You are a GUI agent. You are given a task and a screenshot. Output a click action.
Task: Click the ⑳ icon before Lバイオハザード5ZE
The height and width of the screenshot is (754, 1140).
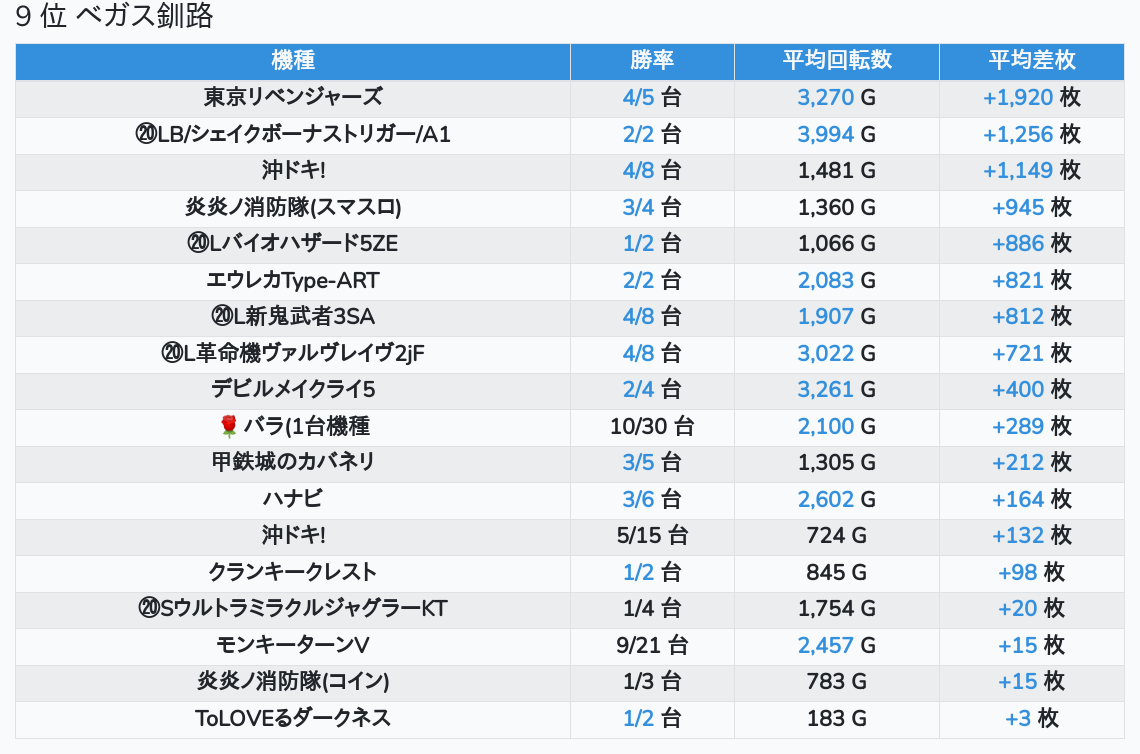click(197, 244)
